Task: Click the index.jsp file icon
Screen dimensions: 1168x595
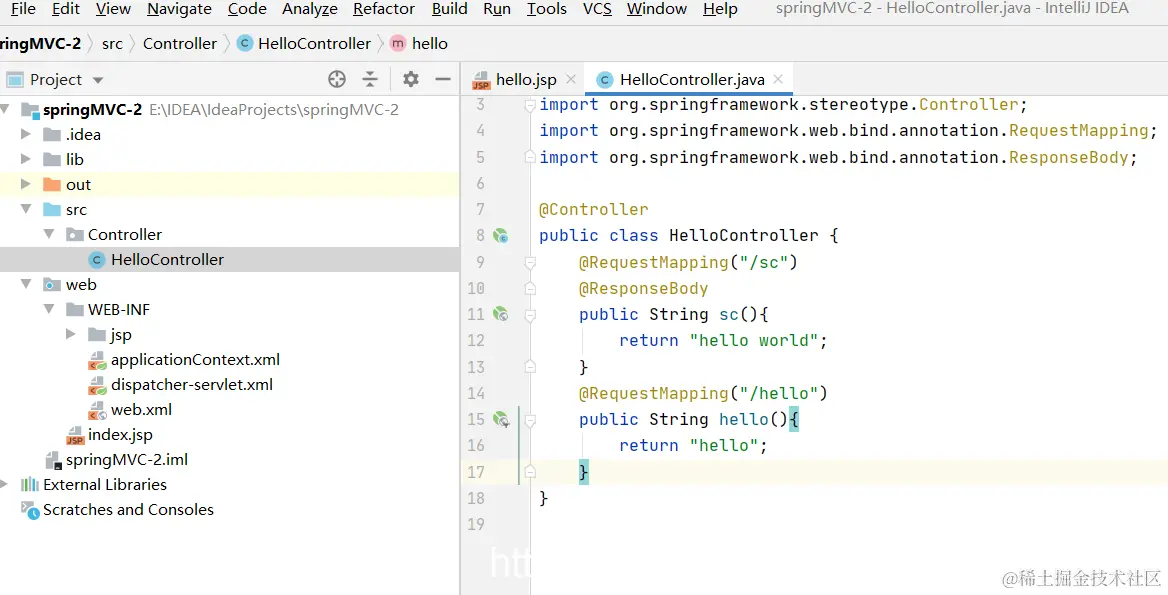Action: tap(75, 436)
